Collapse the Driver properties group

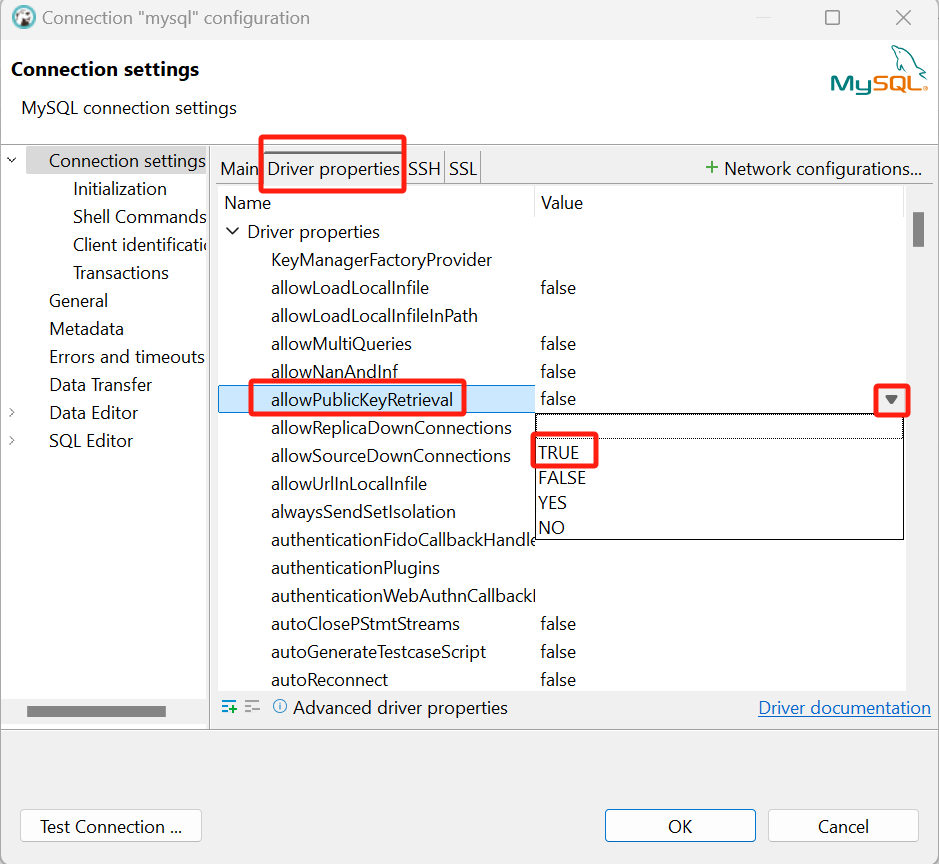(233, 231)
